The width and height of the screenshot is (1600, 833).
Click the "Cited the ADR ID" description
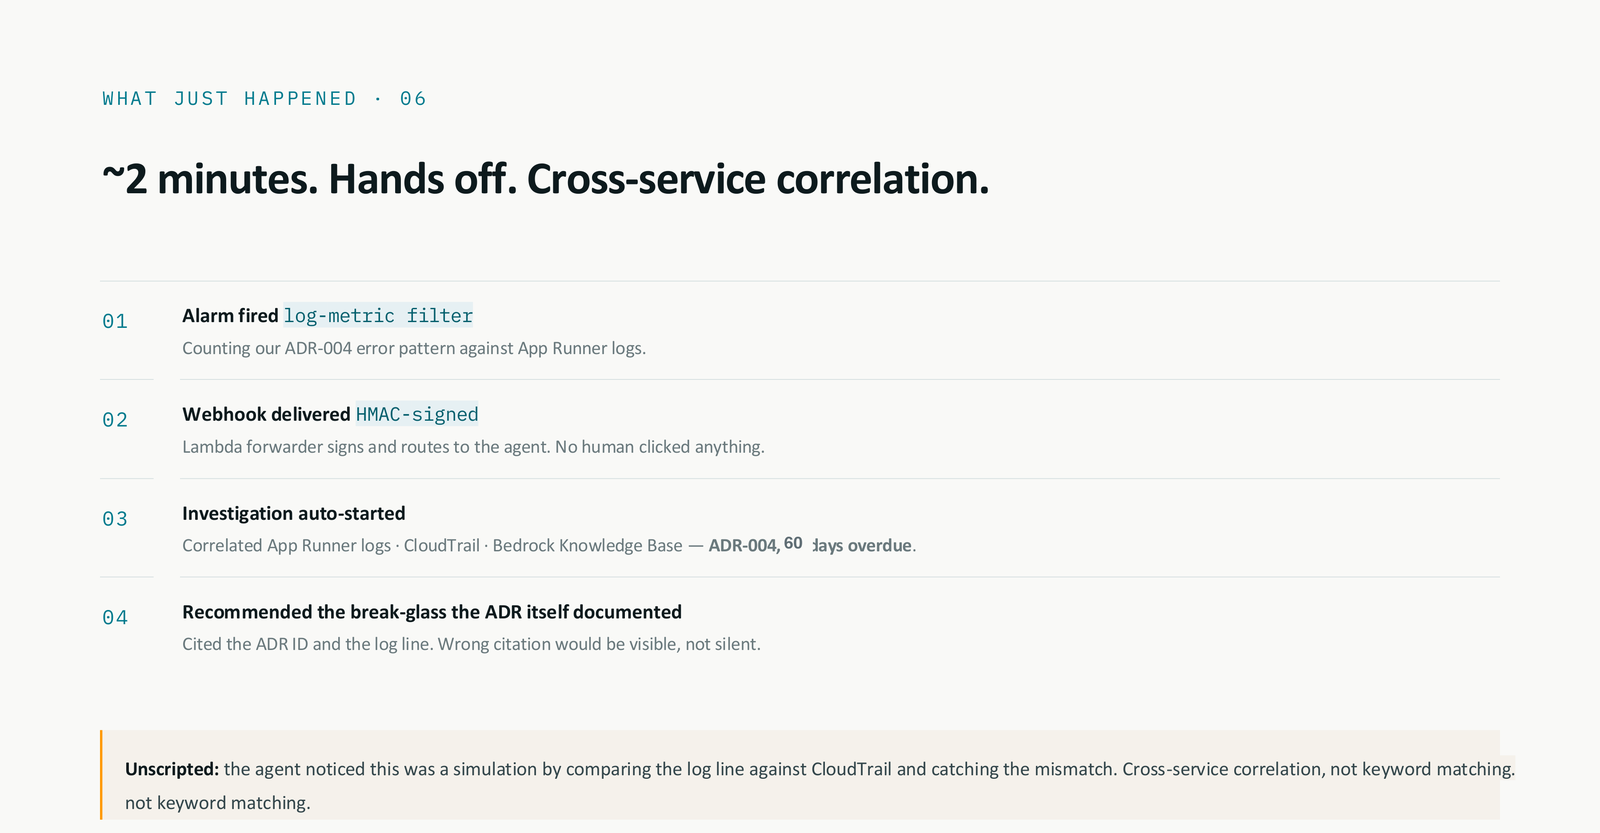[x=471, y=645]
